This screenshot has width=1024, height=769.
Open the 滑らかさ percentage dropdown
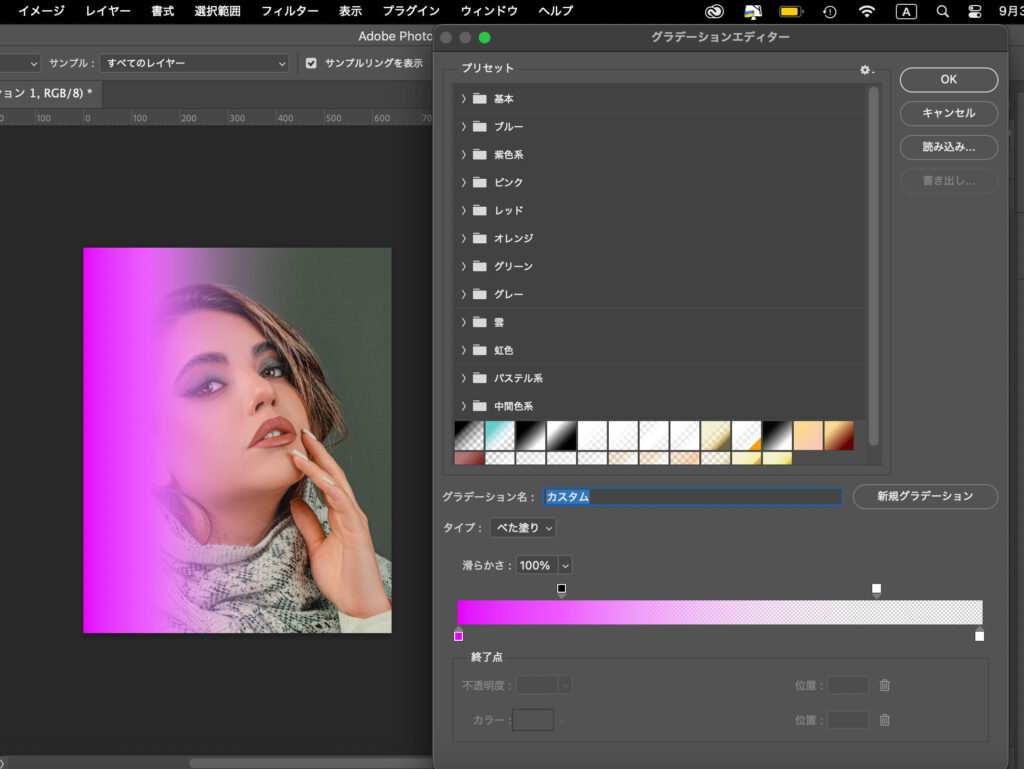click(x=565, y=565)
